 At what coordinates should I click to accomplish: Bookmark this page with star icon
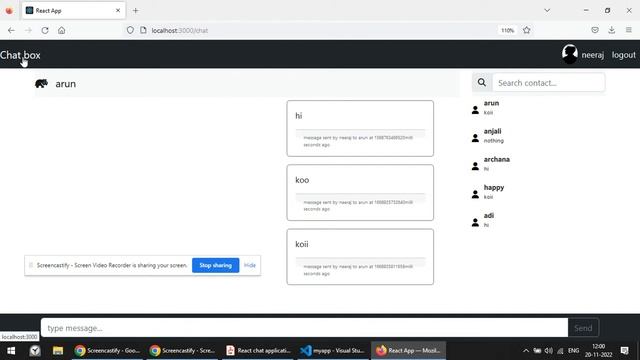click(x=527, y=30)
